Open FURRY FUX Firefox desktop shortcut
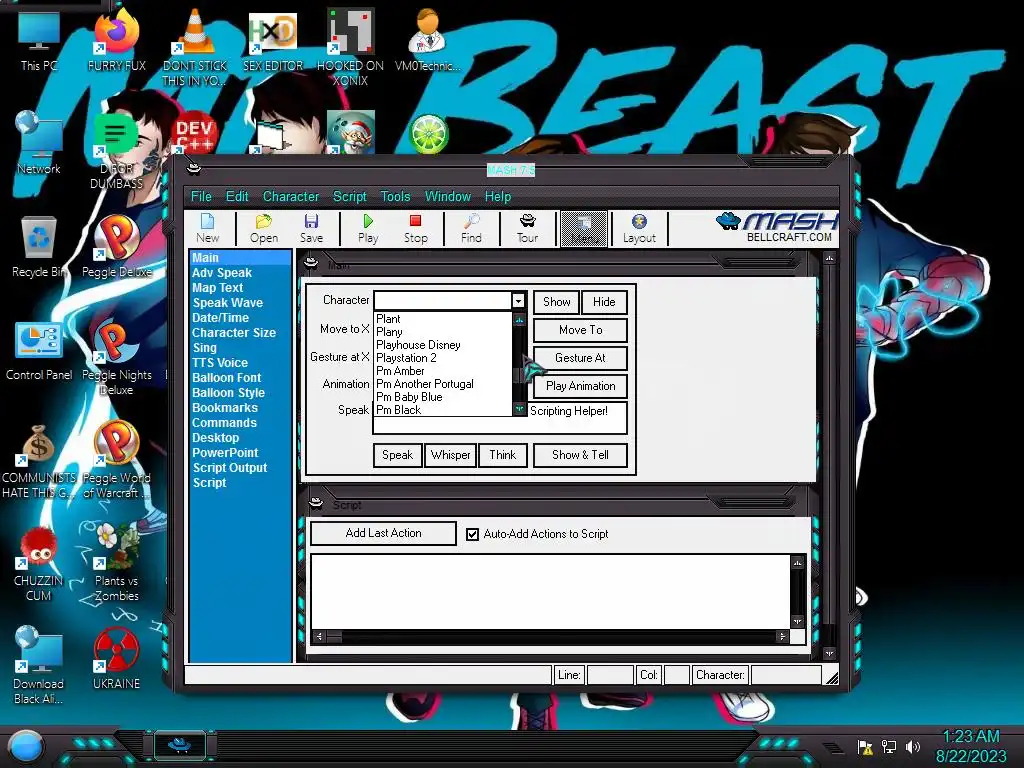 click(x=116, y=40)
